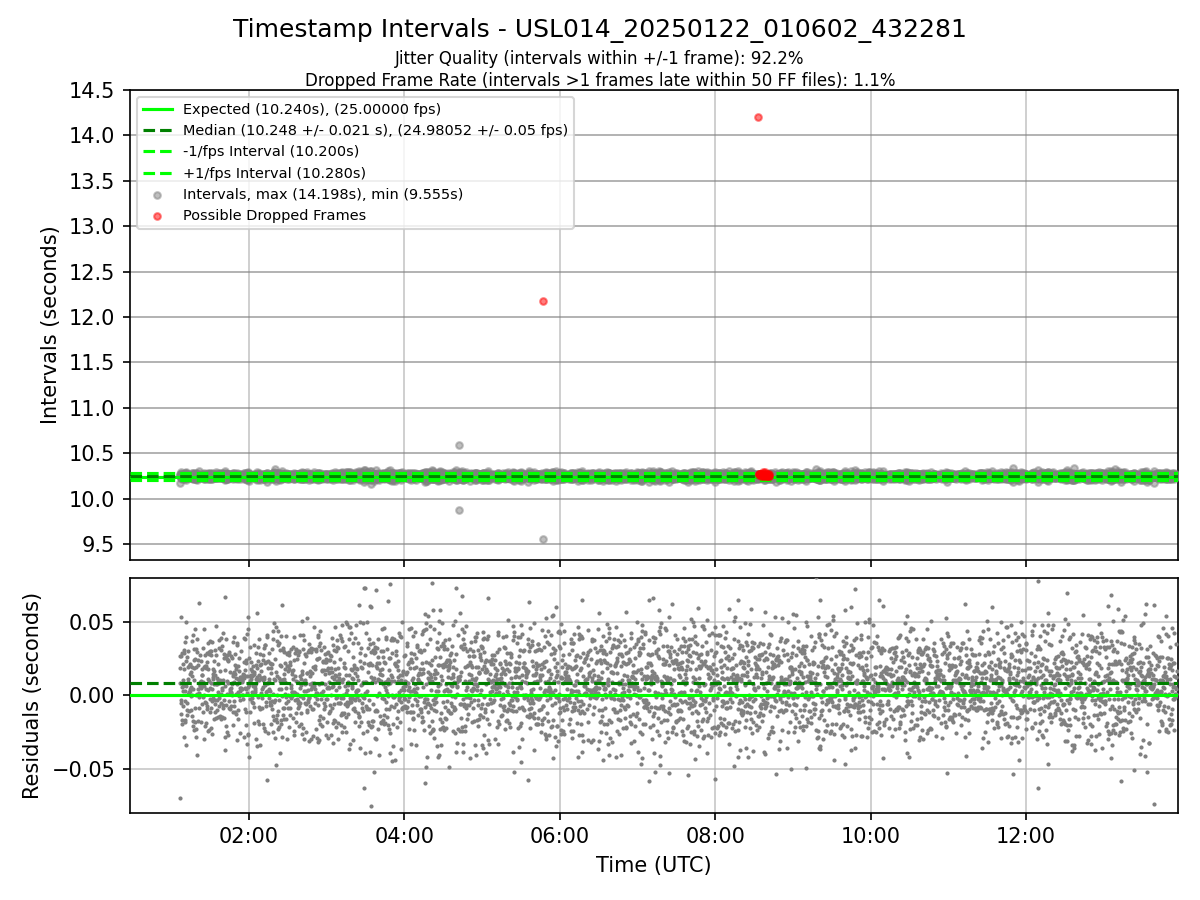Click legend entry Expected (10.240s)
The height and width of the screenshot is (900, 1200).
[312, 109]
